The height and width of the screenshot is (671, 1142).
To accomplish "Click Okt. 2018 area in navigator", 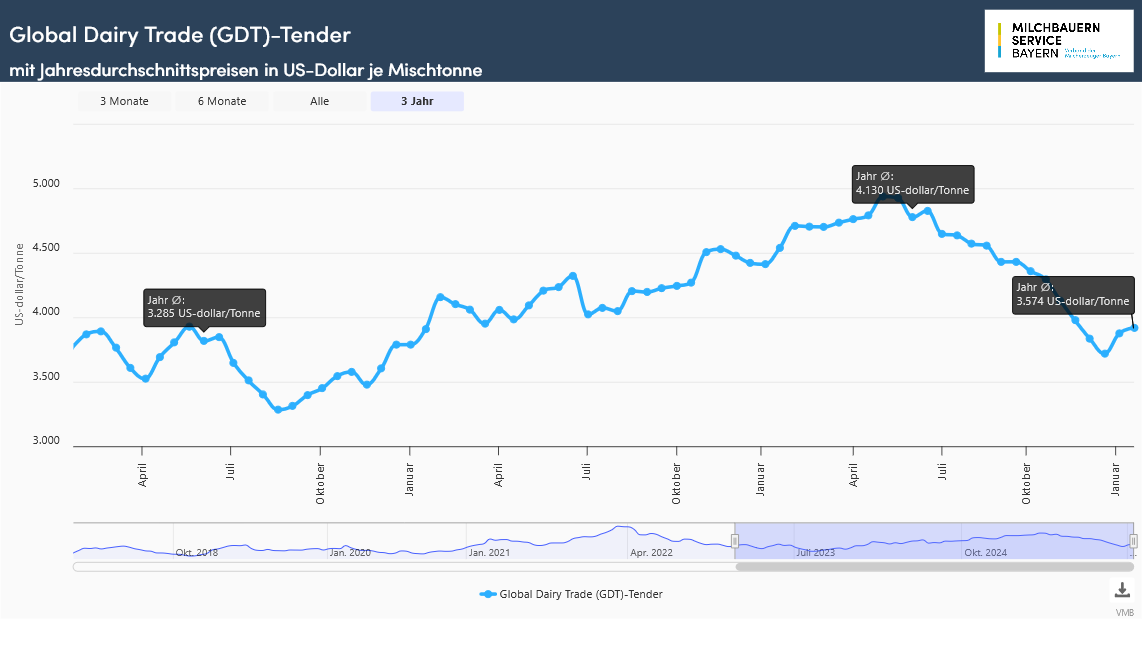I will pos(196,552).
